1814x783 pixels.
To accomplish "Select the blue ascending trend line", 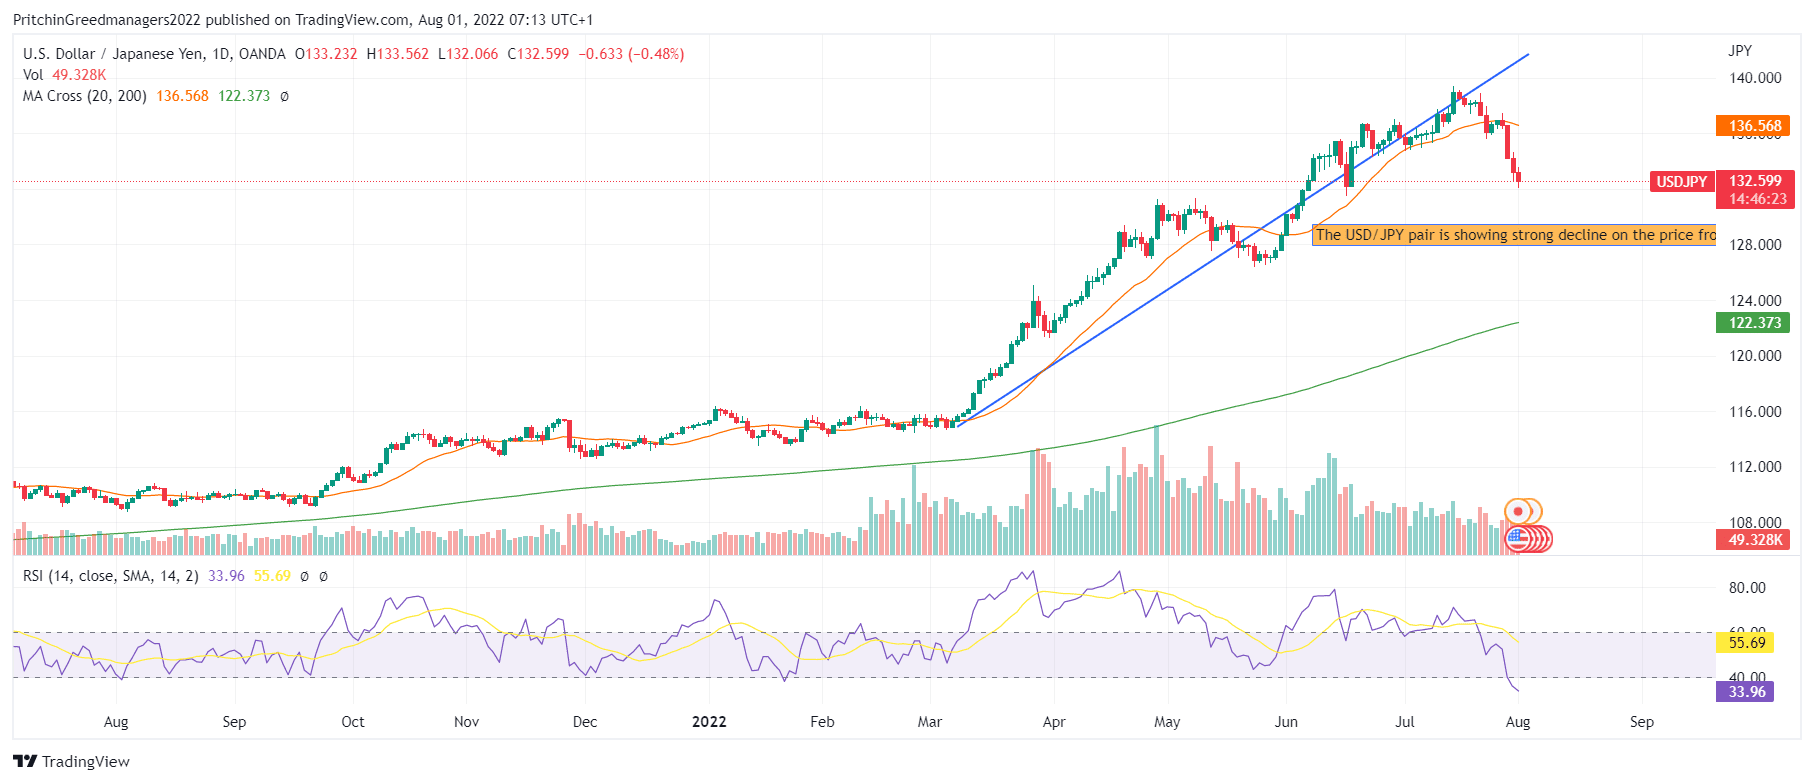I will (1242, 240).
